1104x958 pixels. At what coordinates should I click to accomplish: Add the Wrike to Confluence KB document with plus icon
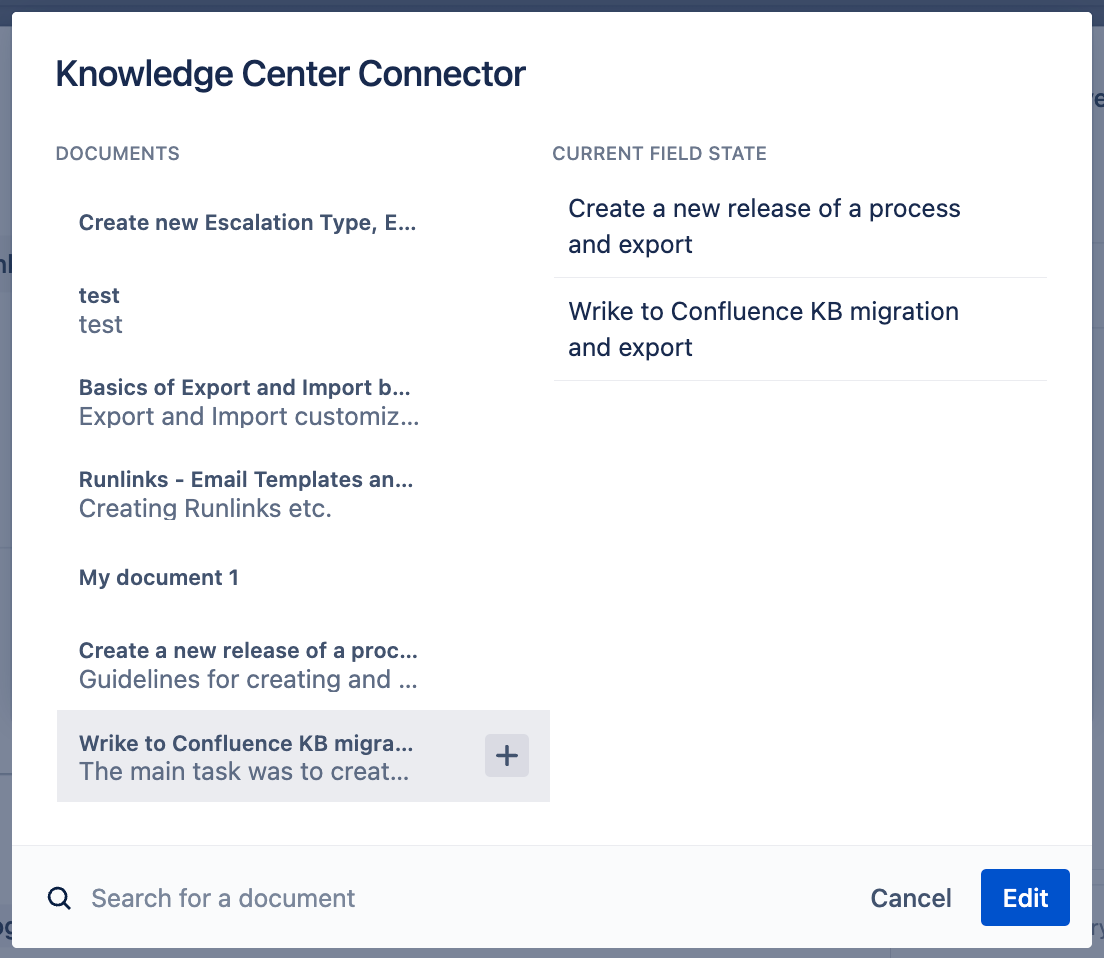click(x=506, y=756)
